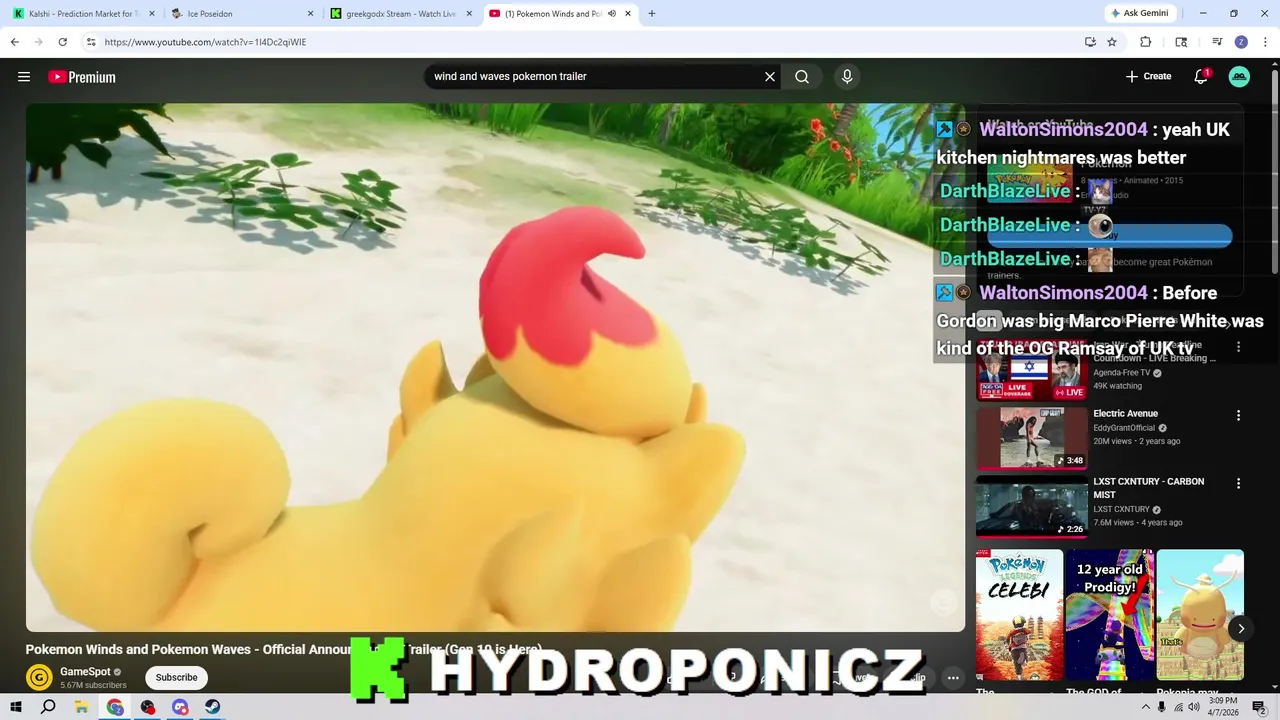Reload the page with refresh icon
This screenshot has height=720, width=1280.
pos(62,42)
